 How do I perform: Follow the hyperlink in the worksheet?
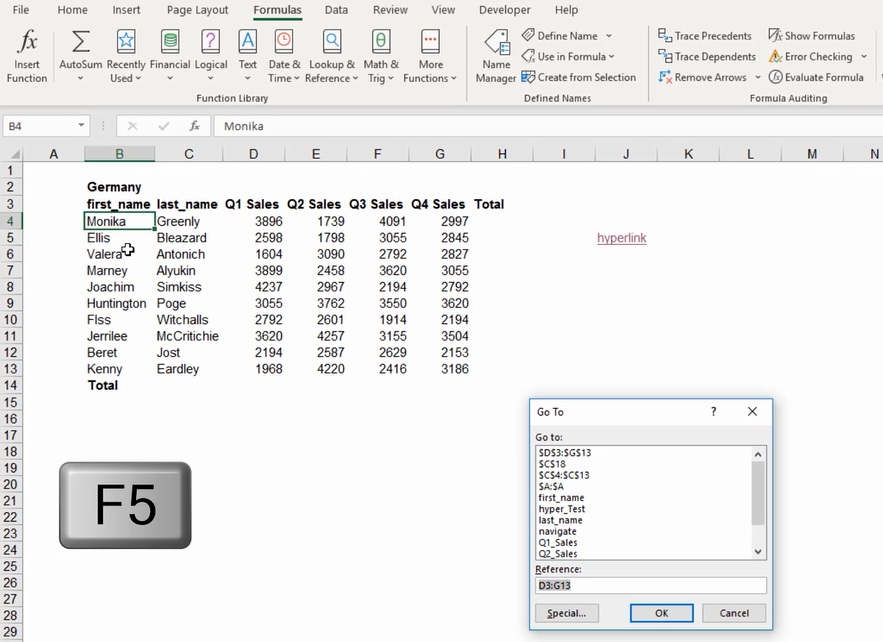click(621, 239)
